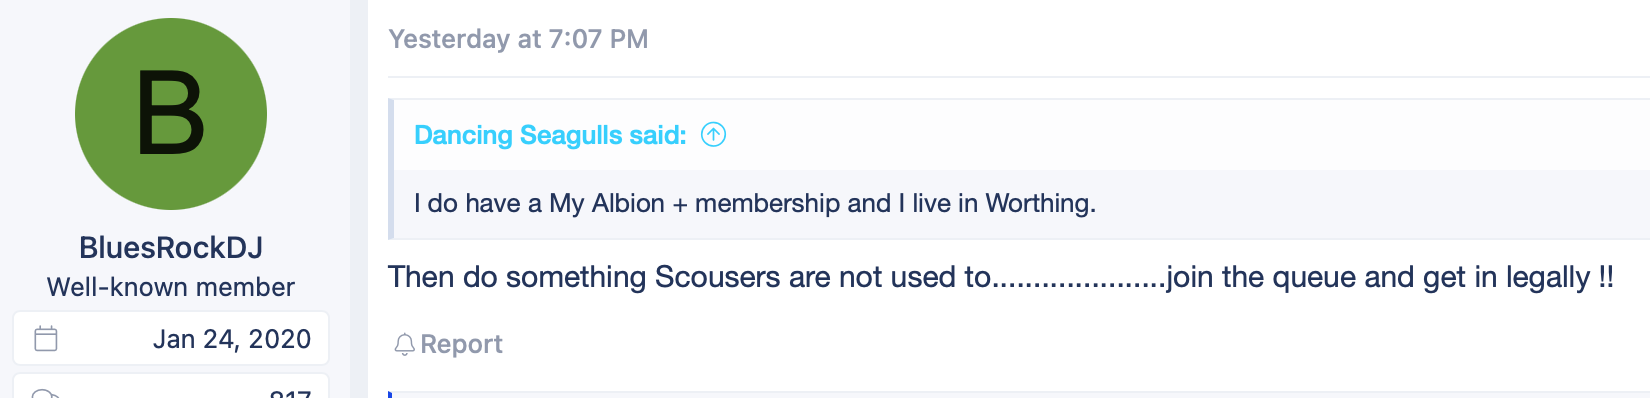Click the up-arrow icon beside Dancing Seagulls said
The height and width of the screenshot is (398, 1650).
coord(713,134)
